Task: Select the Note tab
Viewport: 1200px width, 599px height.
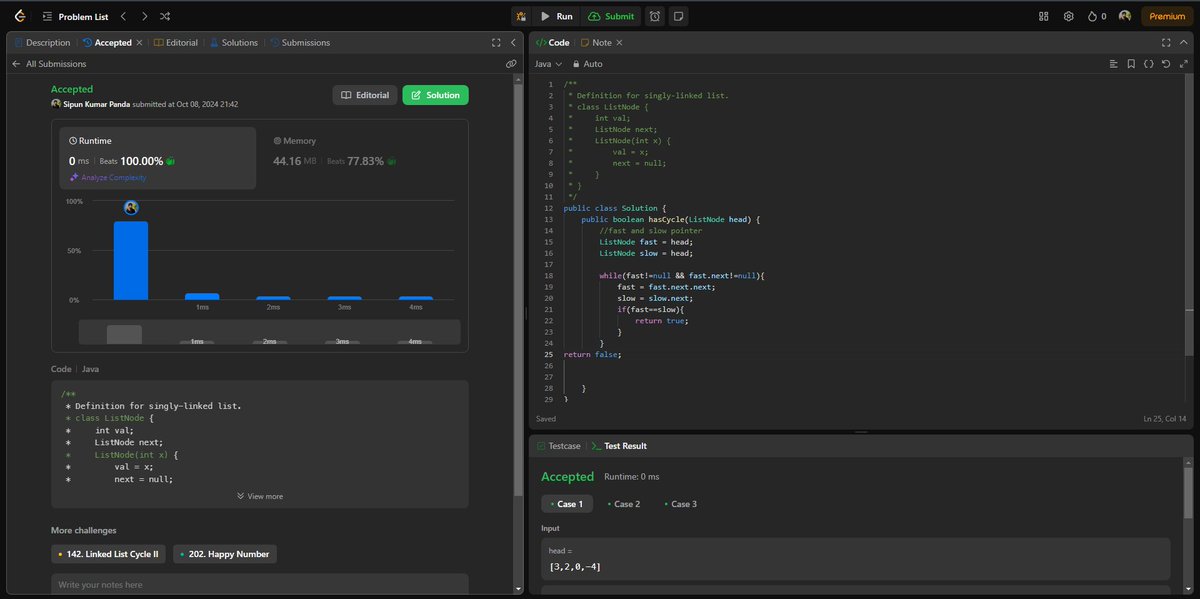Action: (596, 43)
